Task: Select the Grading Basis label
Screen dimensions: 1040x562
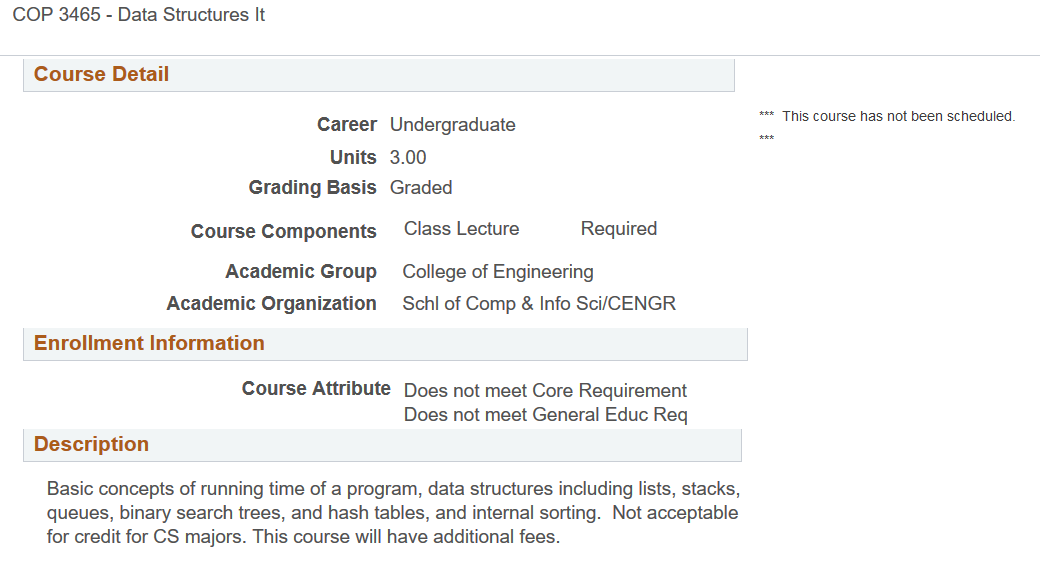Action: click(312, 188)
